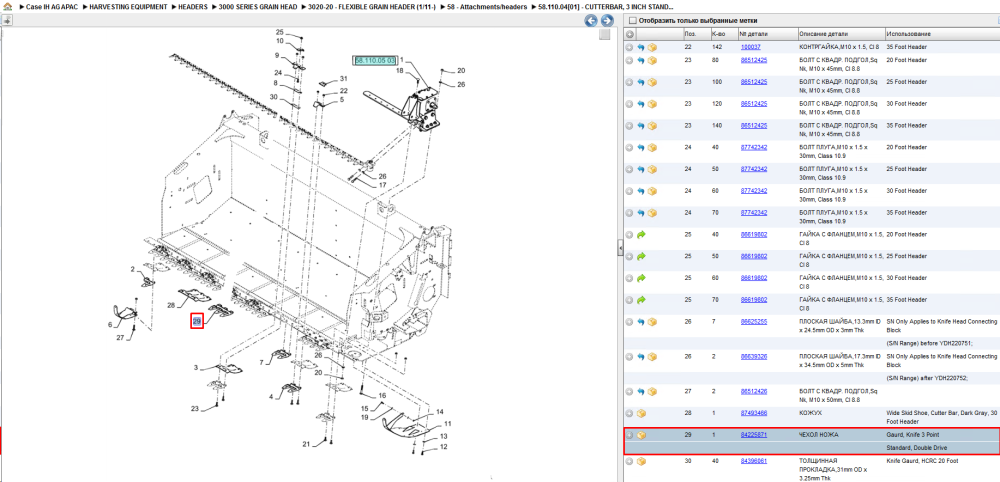Click the box icon on the 86512425 row, quantity 140
Viewport: 1000px width, 482px height.
(x=652, y=126)
